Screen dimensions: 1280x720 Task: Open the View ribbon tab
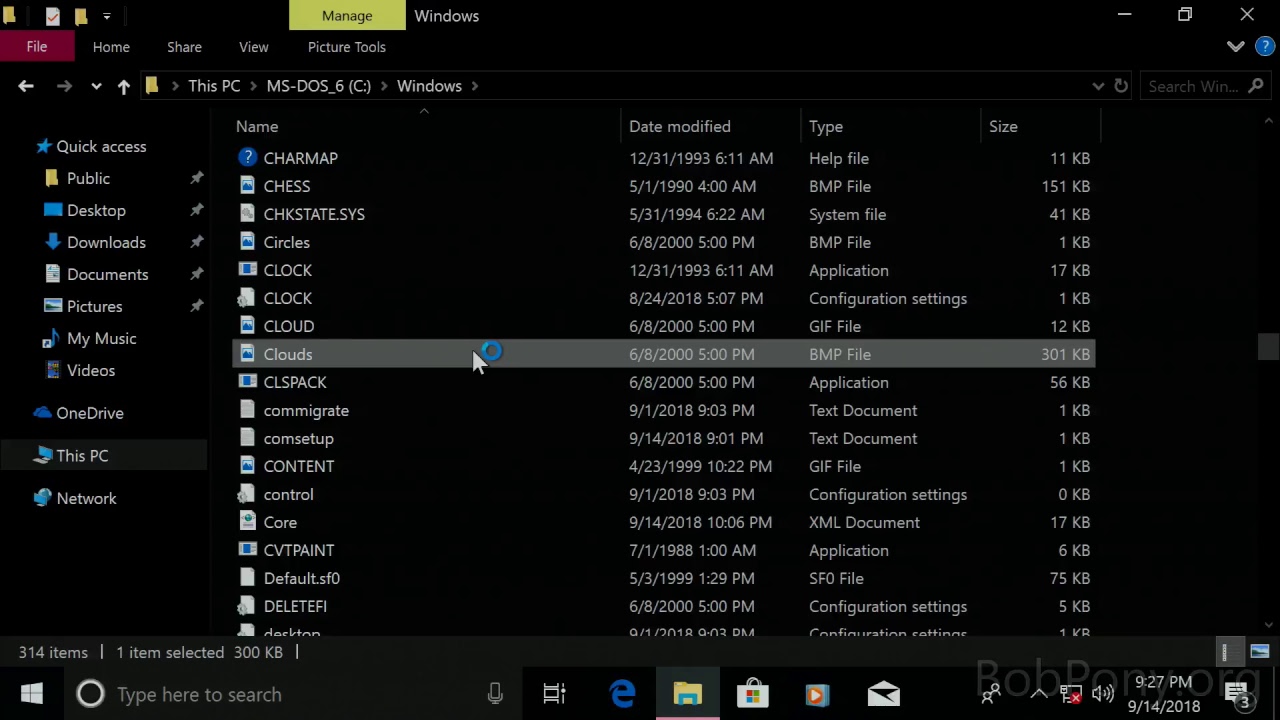pyautogui.click(x=254, y=47)
